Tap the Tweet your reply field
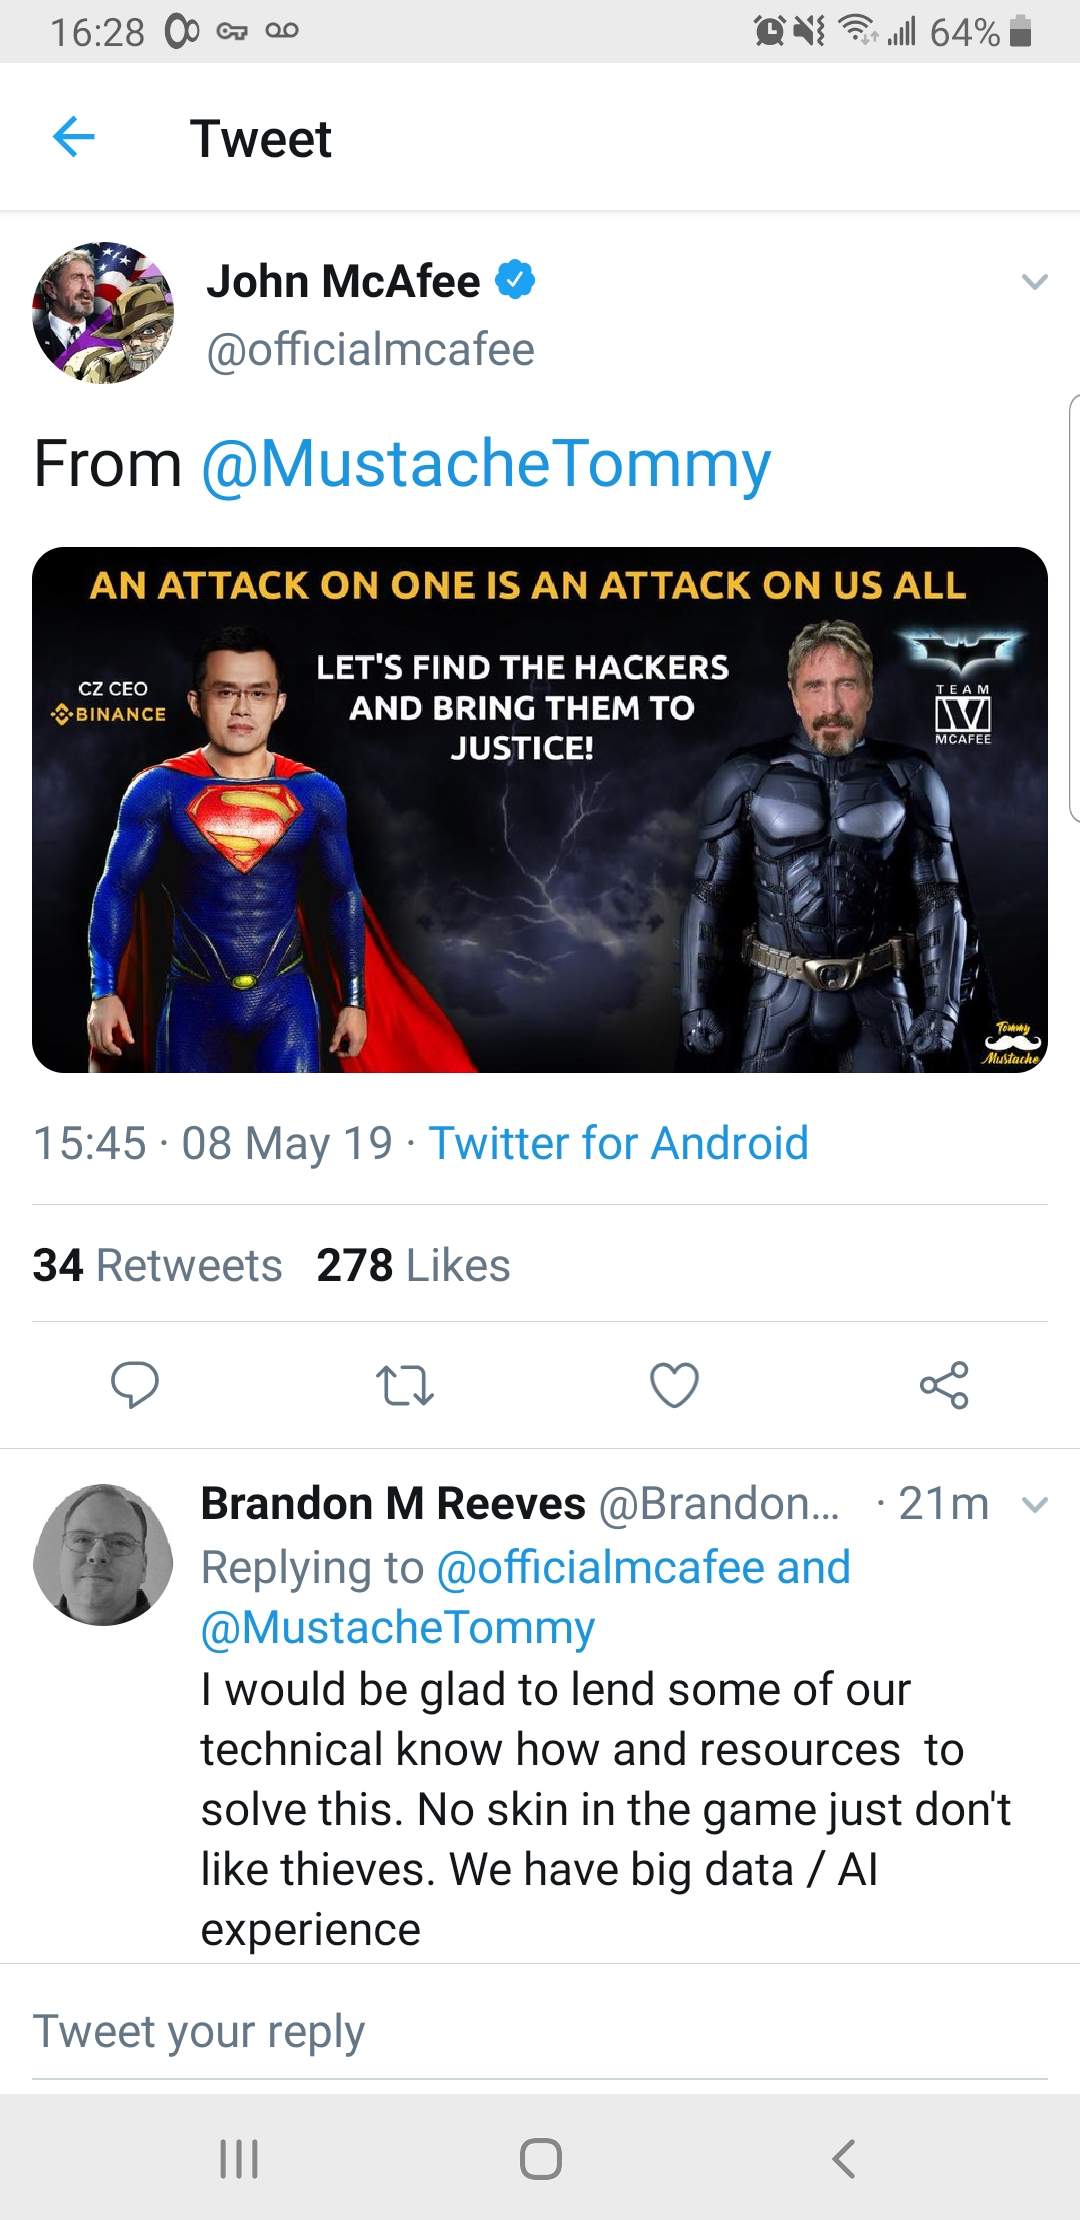Image resolution: width=1080 pixels, height=2220 pixels. (x=540, y=2031)
